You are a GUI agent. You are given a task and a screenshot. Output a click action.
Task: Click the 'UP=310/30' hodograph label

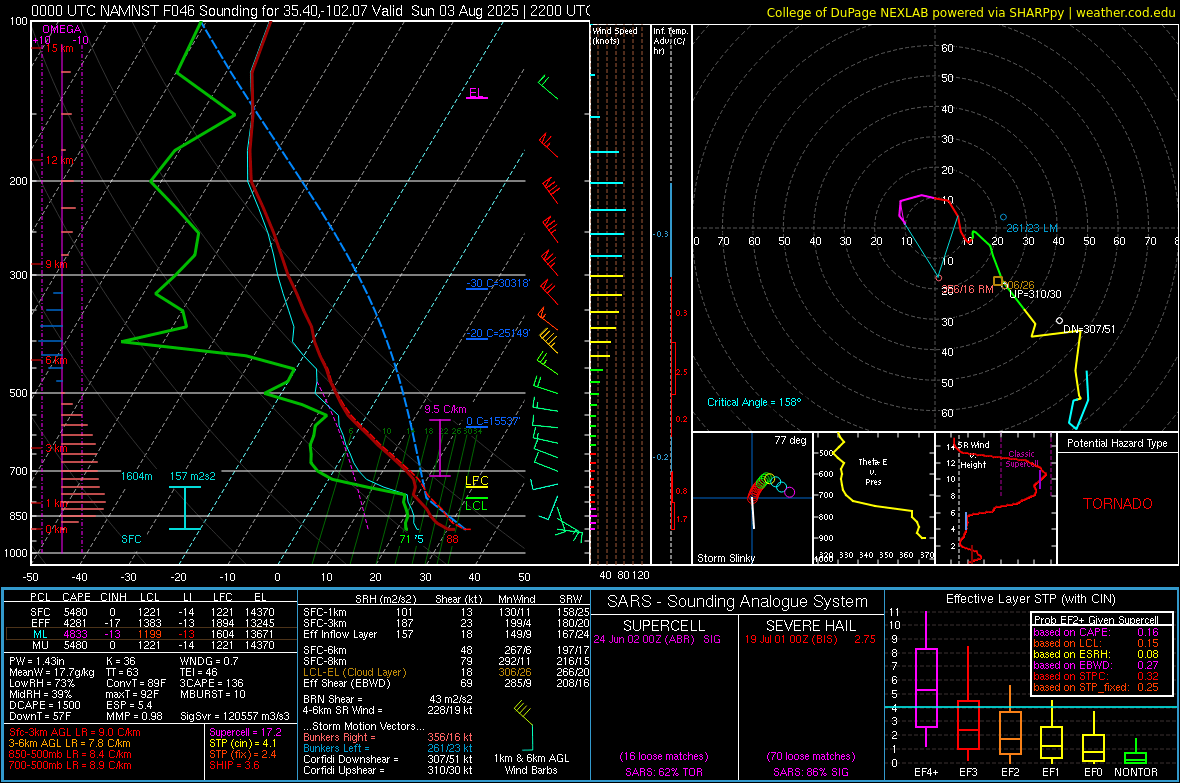pos(1036,294)
